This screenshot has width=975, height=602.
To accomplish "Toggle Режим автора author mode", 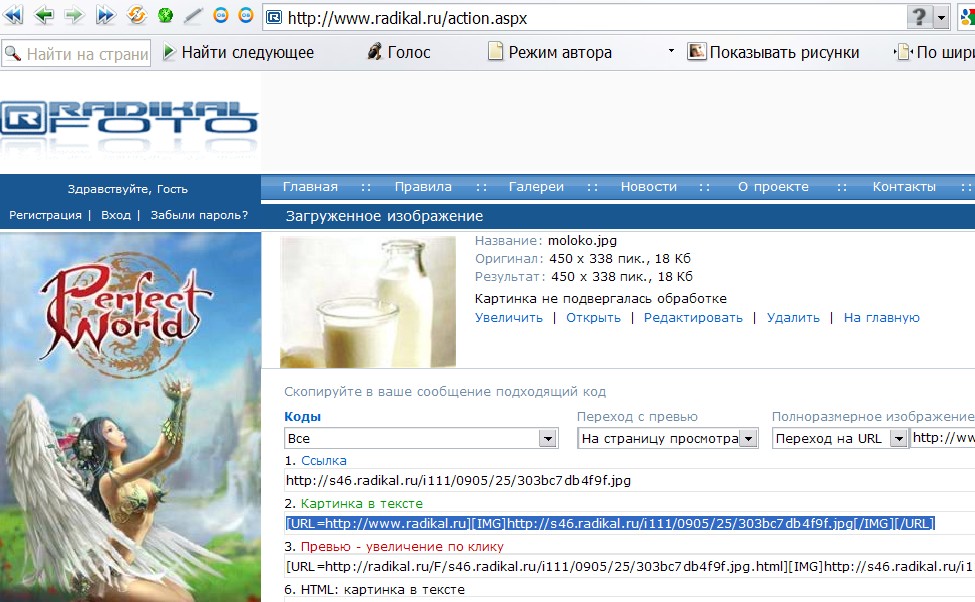I will (550, 52).
